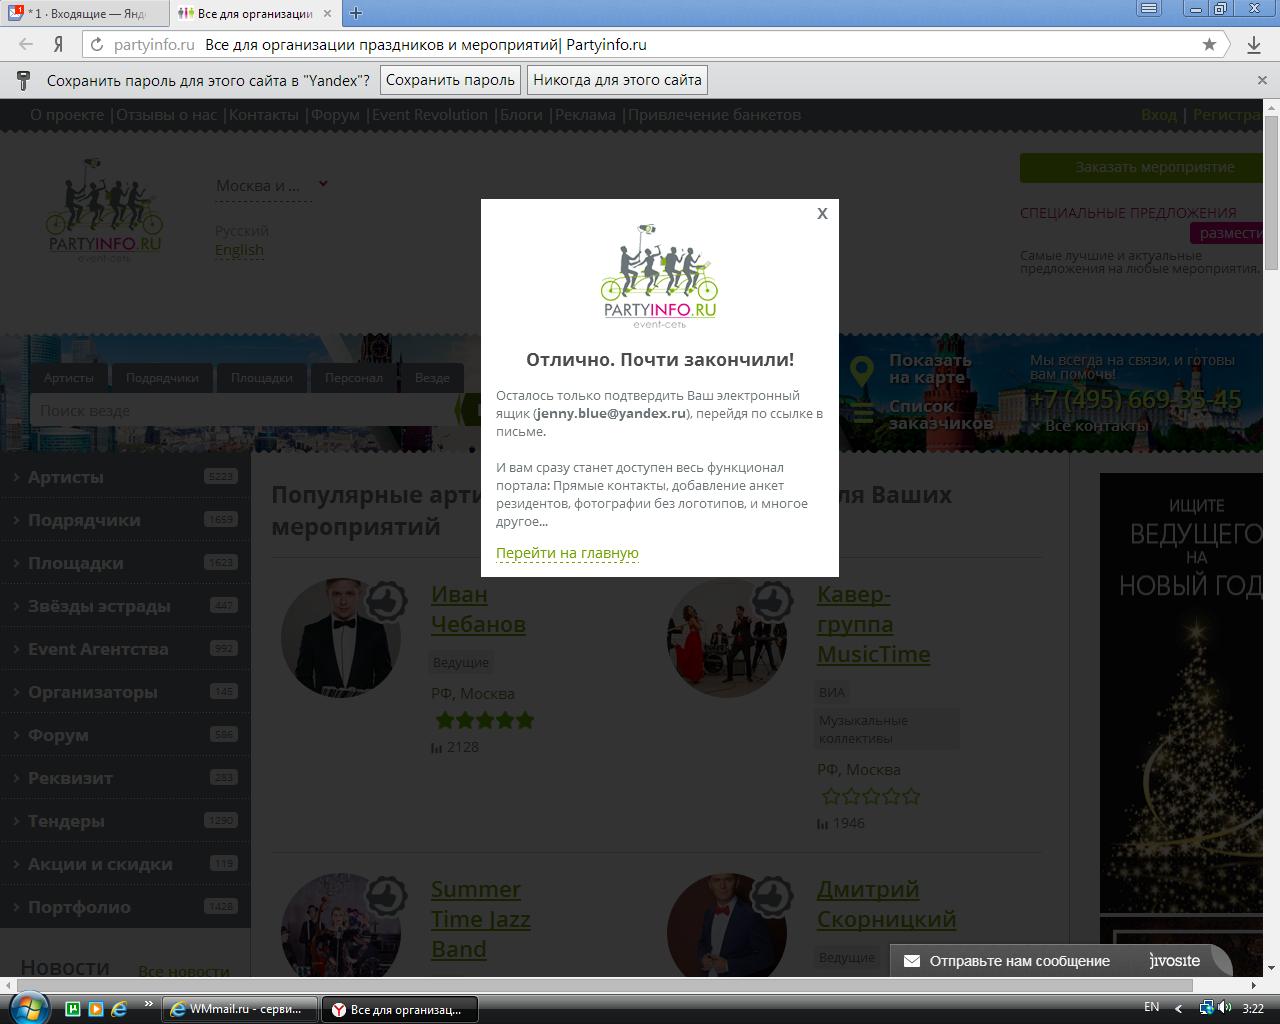Image resolution: width=1280 pixels, height=1024 pixels.
Task: Close the registration confirmation popup
Action: pyautogui.click(x=822, y=213)
